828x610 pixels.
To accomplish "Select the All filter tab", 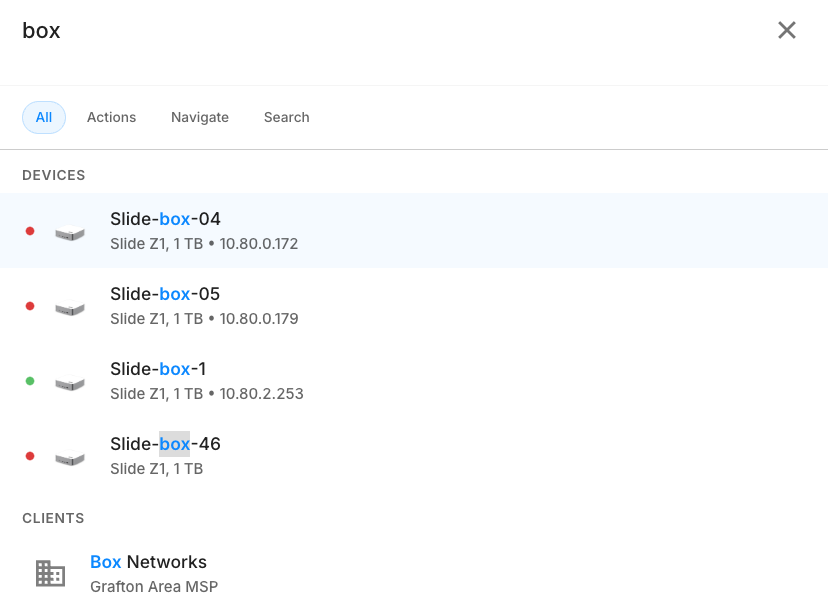I will pyautogui.click(x=44, y=117).
